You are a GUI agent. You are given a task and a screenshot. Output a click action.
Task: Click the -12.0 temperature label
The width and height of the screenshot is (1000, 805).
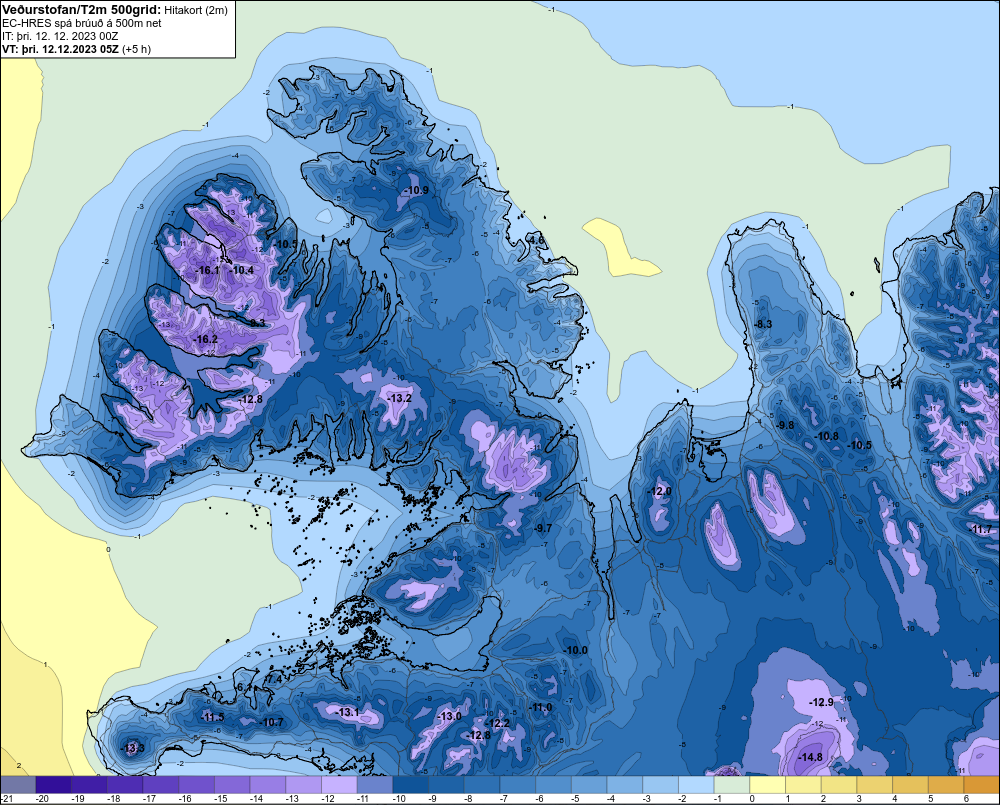[x=659, y=491]
